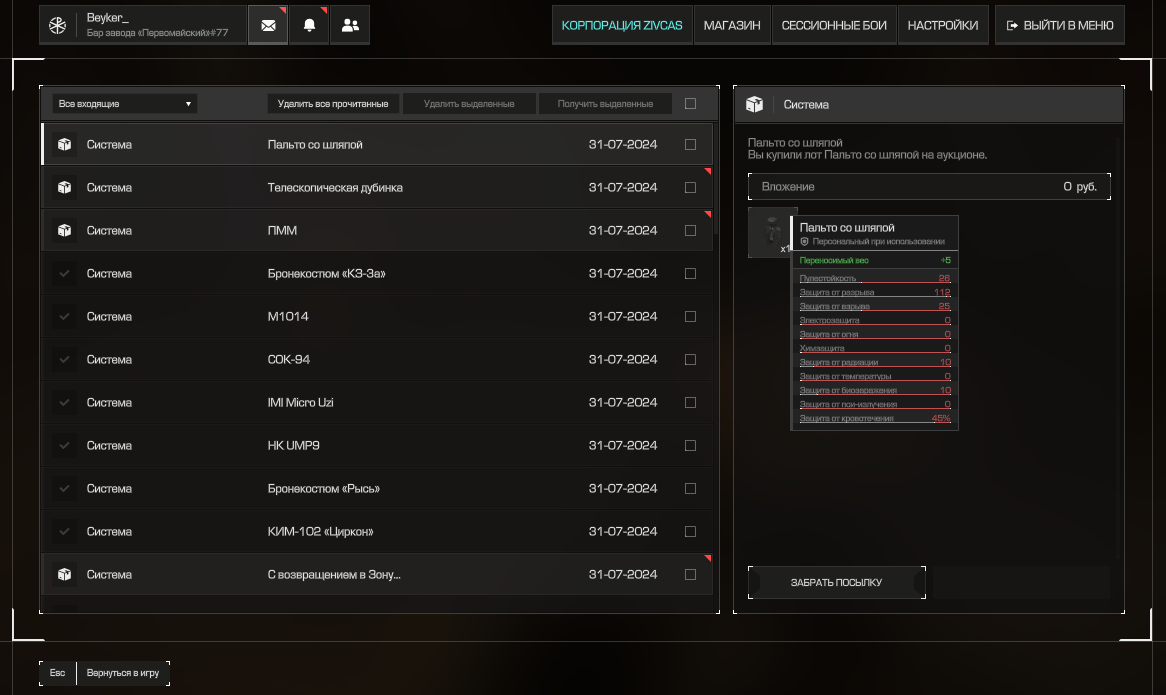This screenshot has width=1166, height=695.
Task: Click Удалить все прочитанные button
Action: click(x=333, y=104)
